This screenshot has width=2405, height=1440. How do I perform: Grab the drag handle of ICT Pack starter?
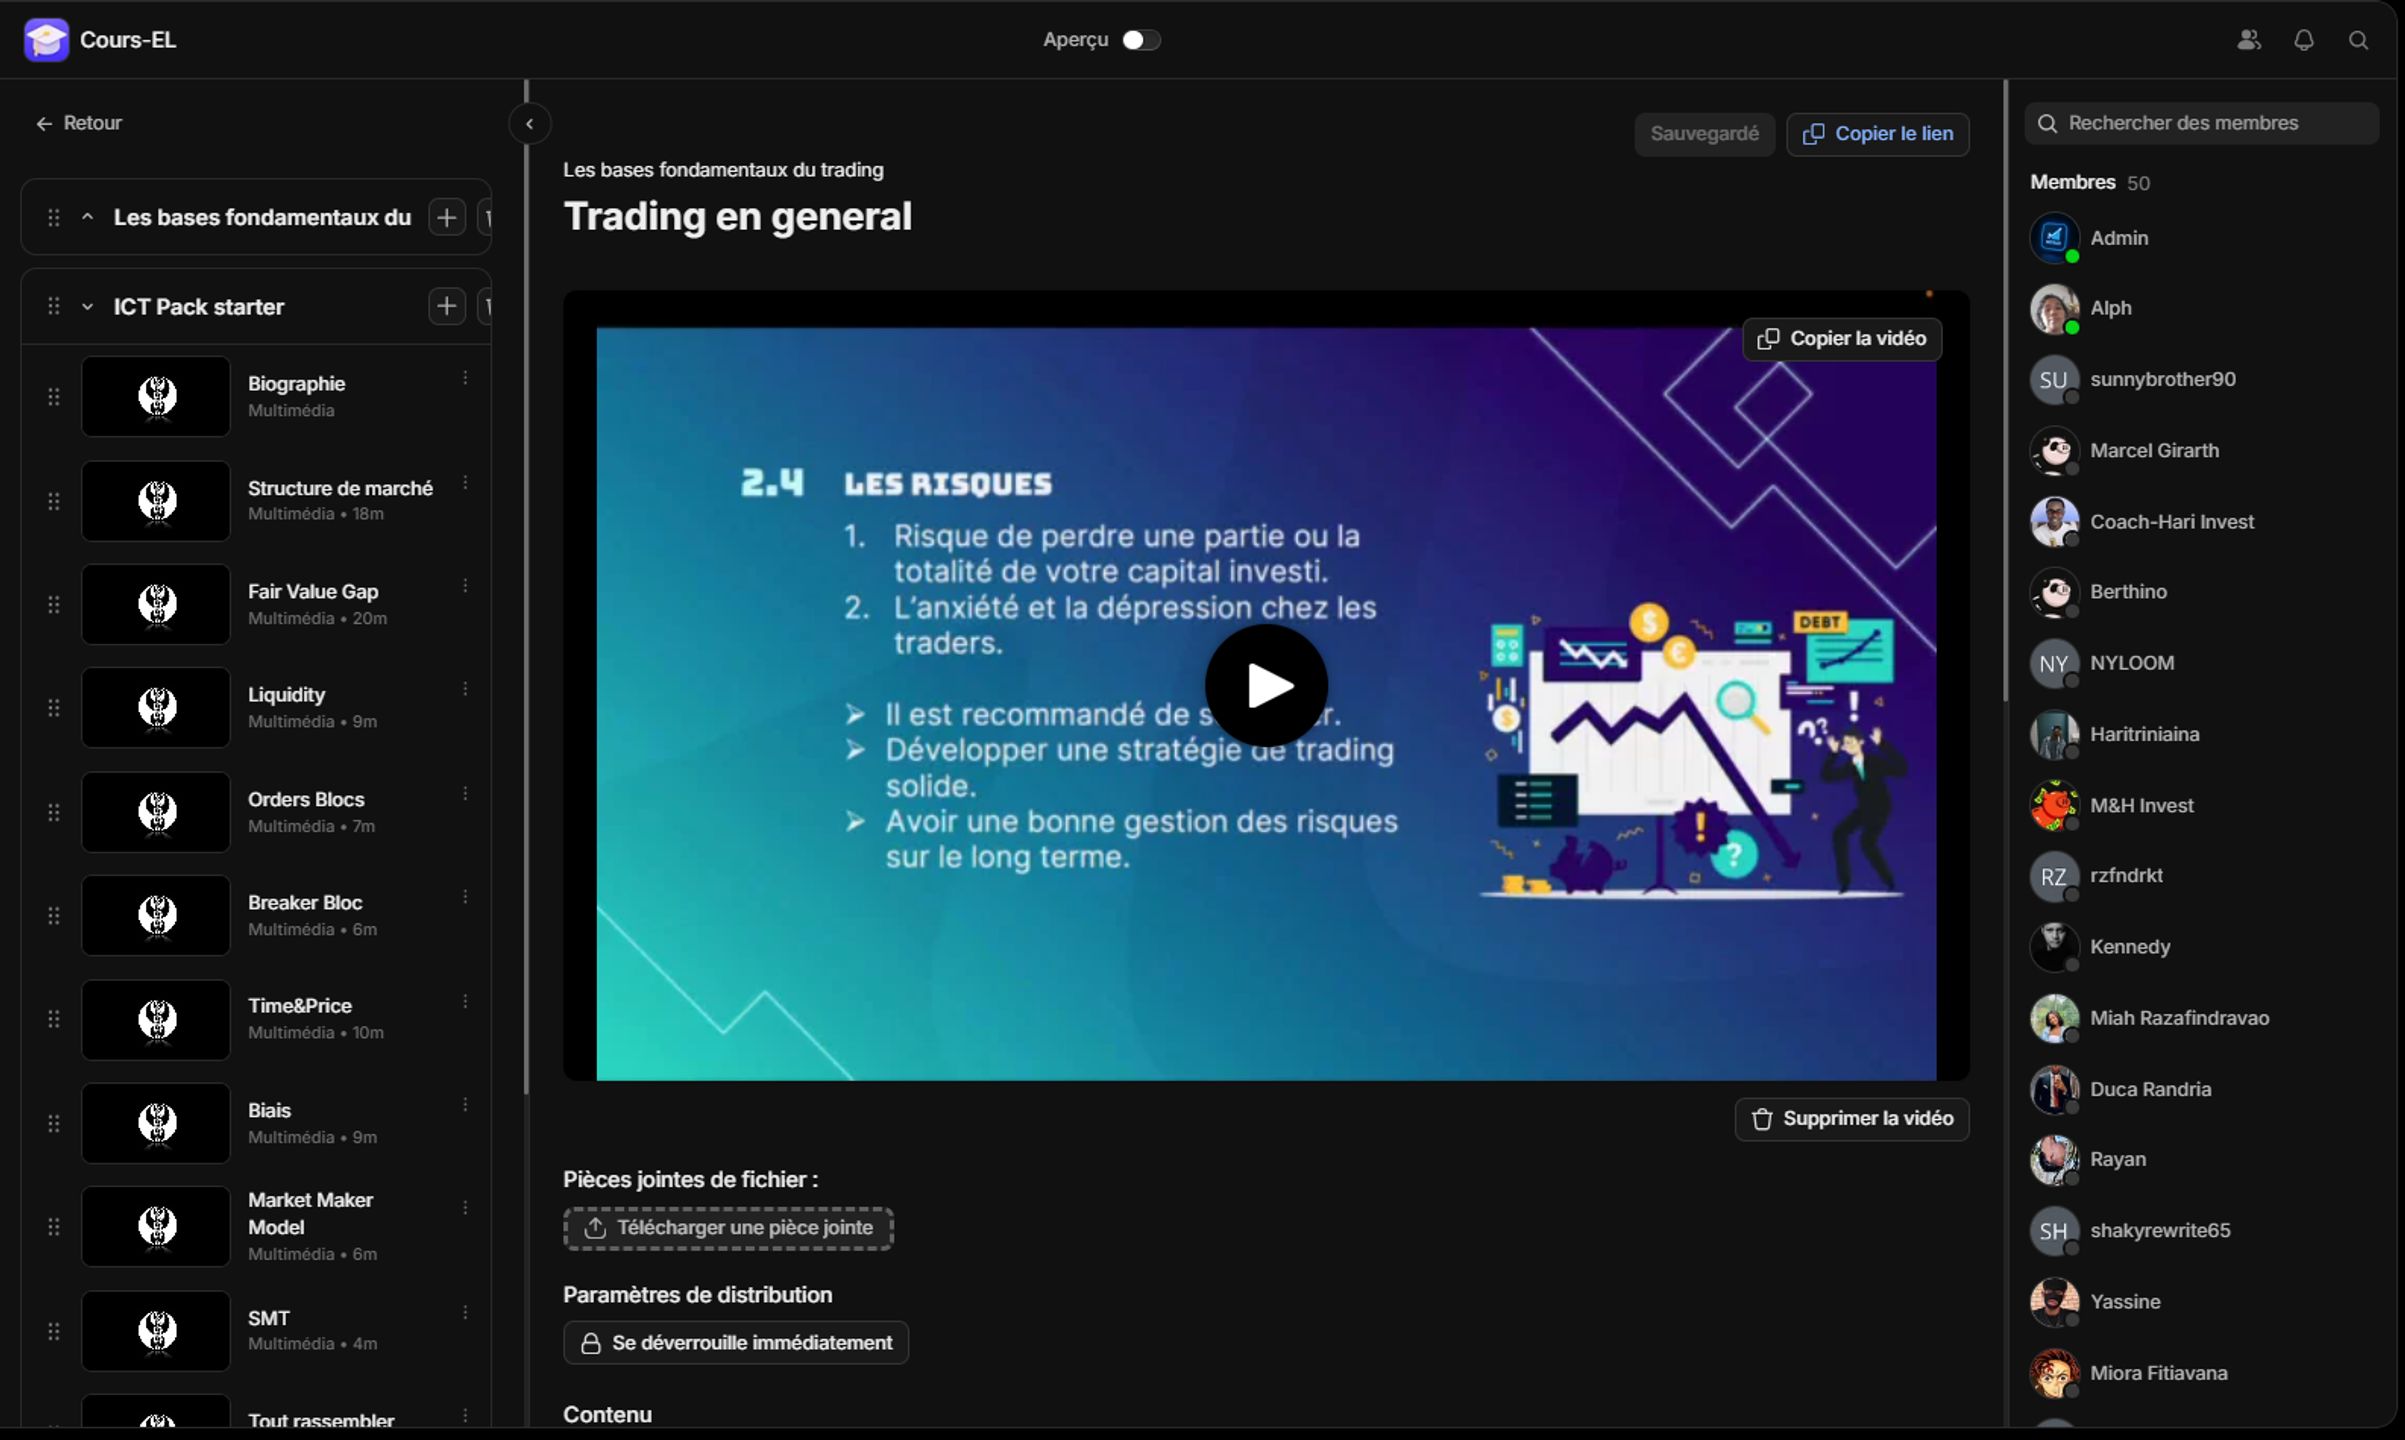pyautogui.click(x=54, y=307)
